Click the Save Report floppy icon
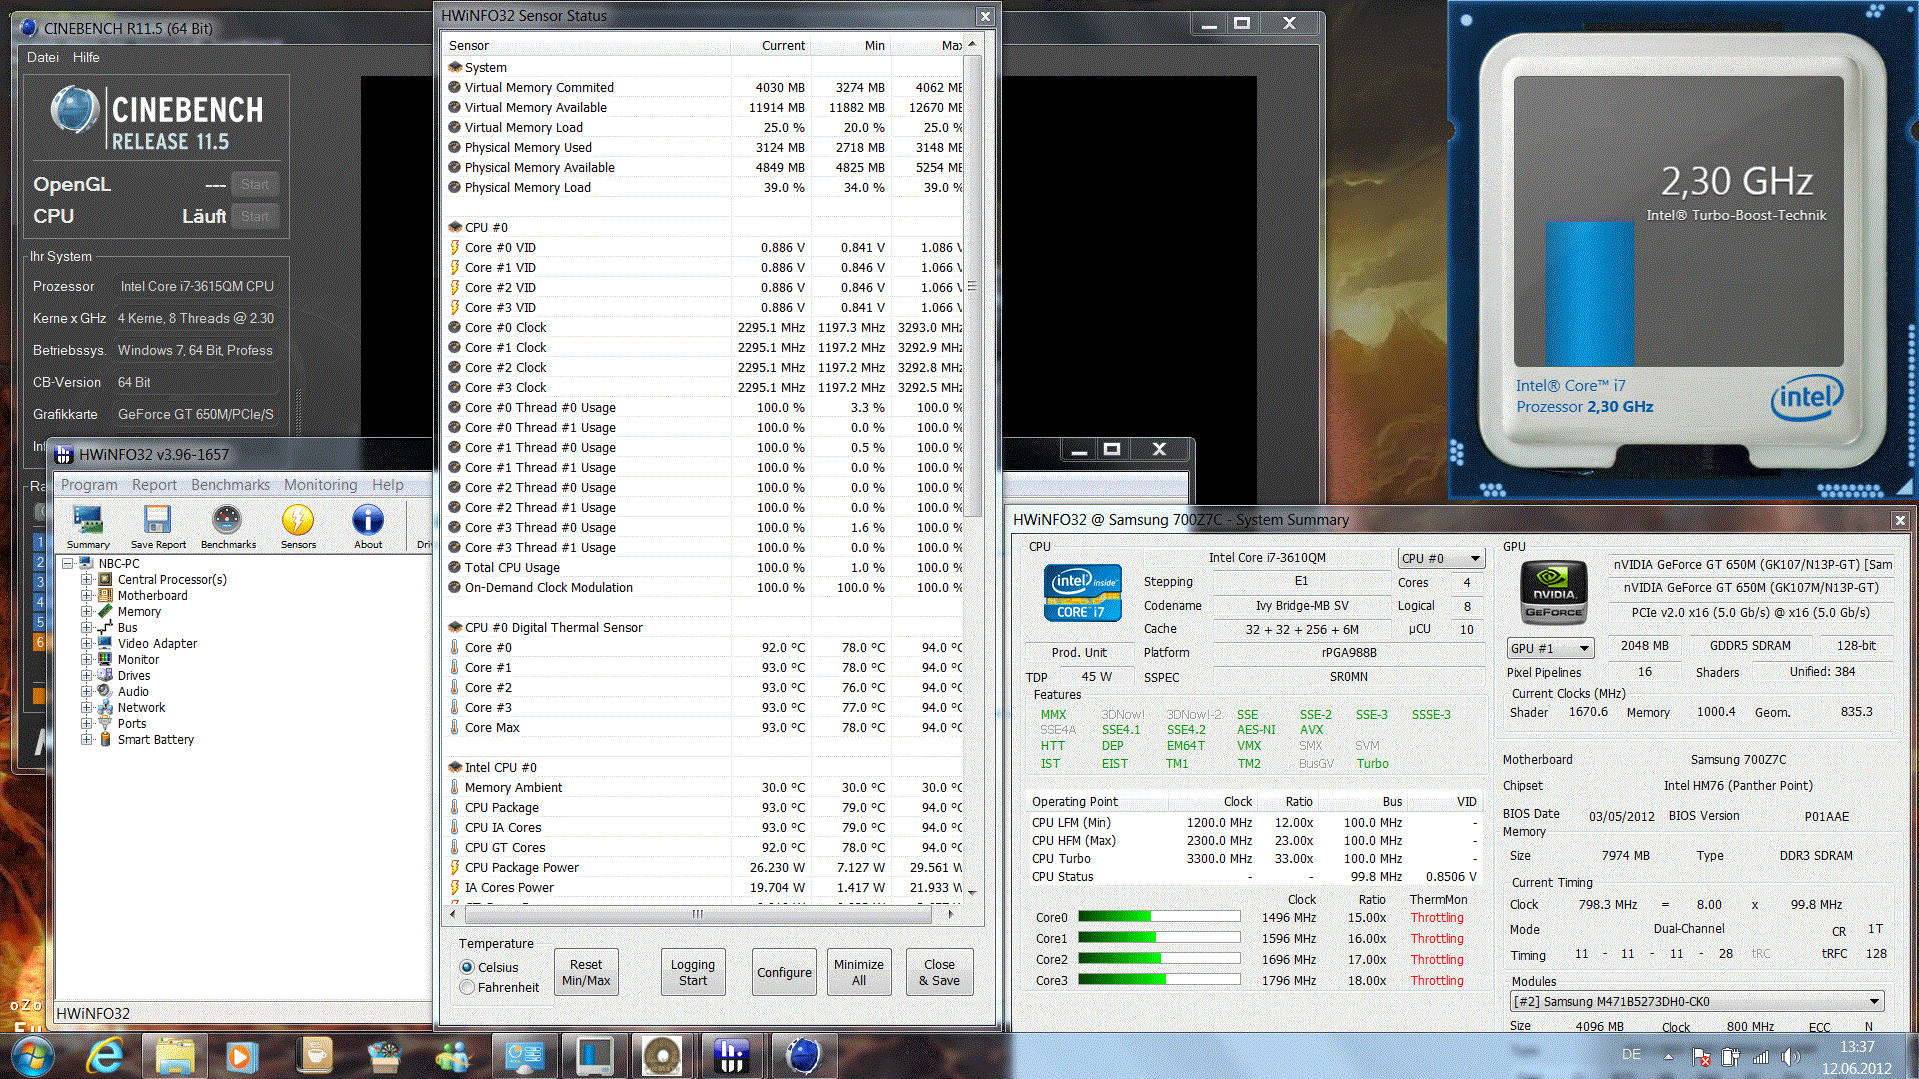The image size is (1919, 1079). tap(158, 526)
